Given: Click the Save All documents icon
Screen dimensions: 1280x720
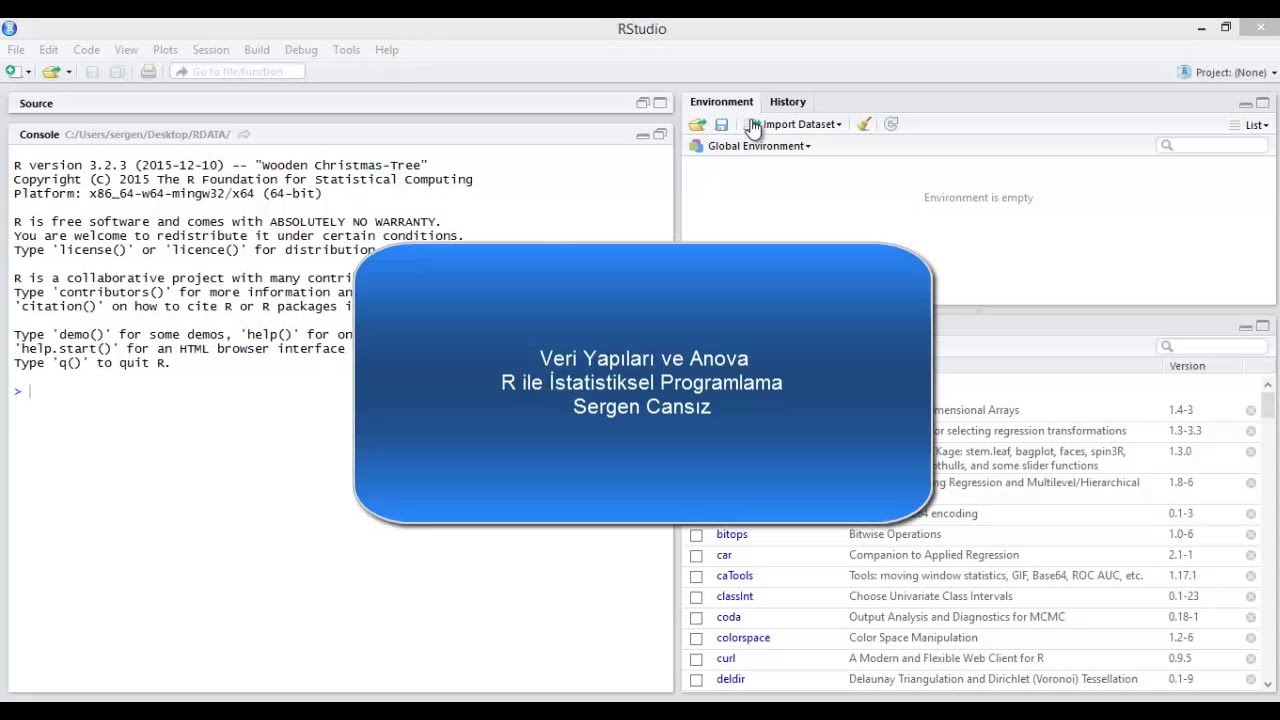Looking at the screenshot, I should point(117,72).
